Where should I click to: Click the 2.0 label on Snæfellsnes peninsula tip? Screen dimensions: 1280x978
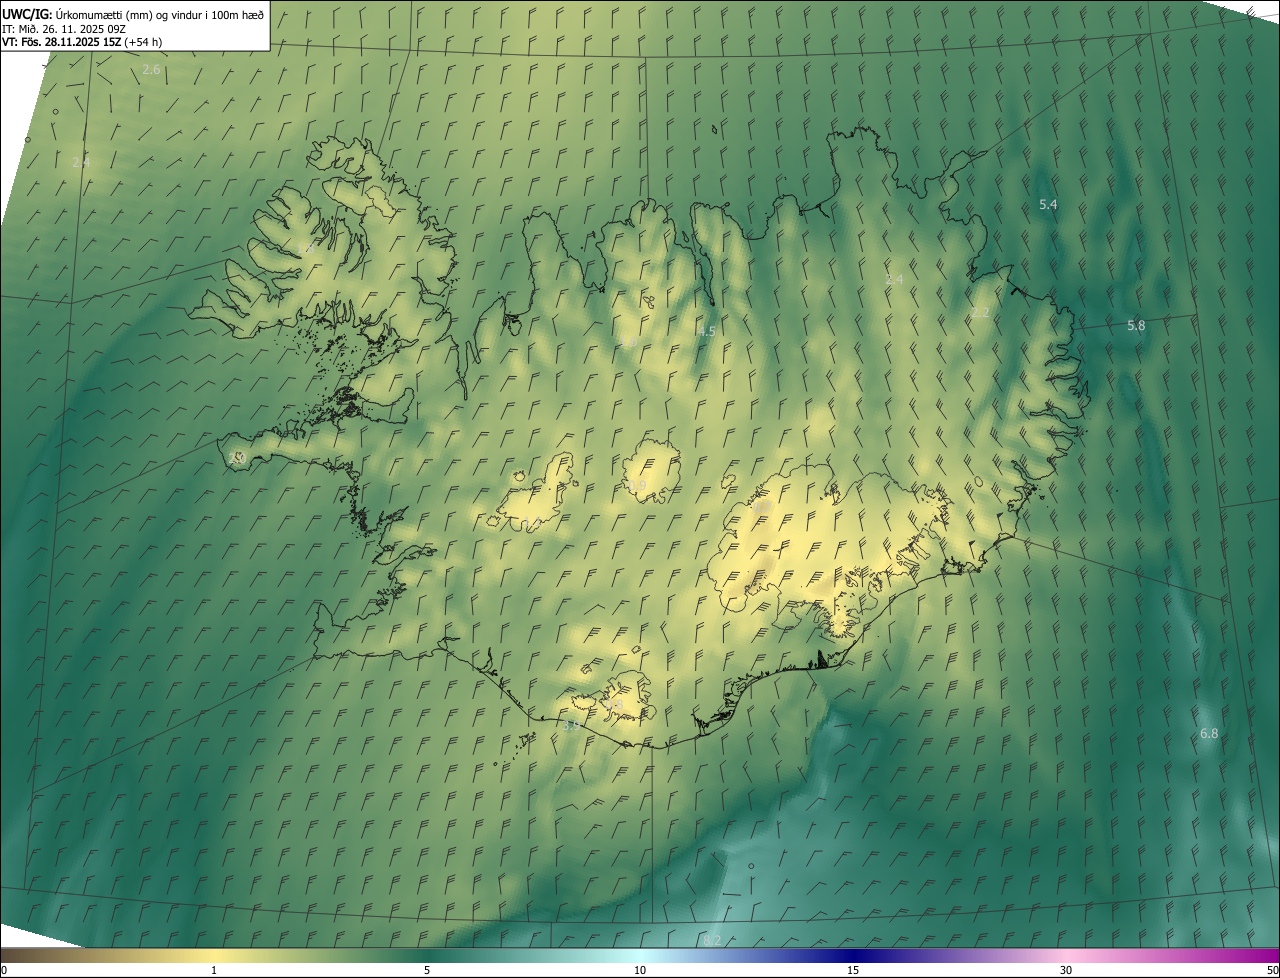[236, 458]
